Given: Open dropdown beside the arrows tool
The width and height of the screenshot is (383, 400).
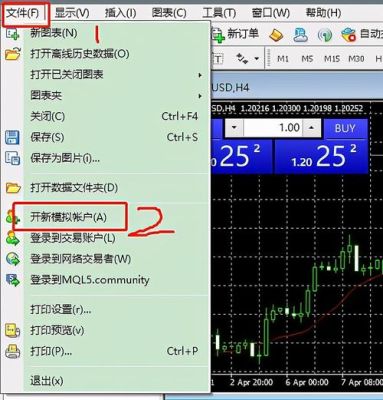Looking at the screenshot, I should pyautogui.click(x=257, y=59).
